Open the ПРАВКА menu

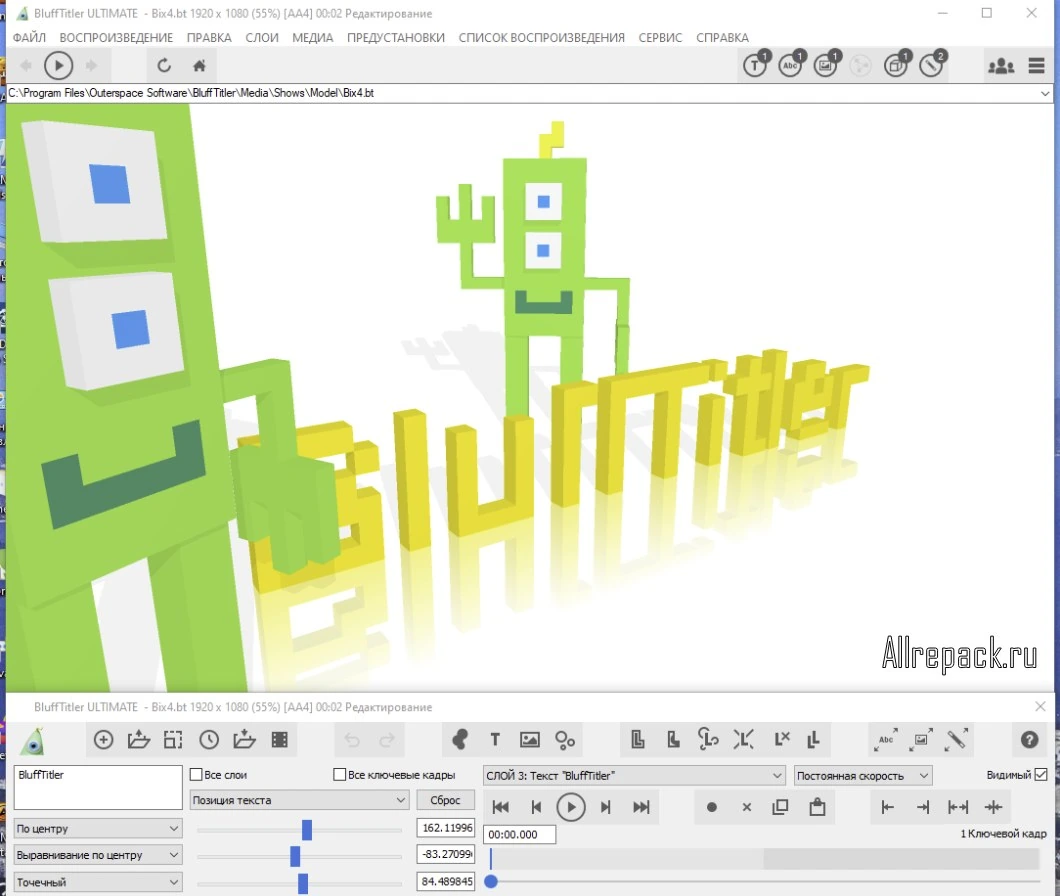coord(209,37)
